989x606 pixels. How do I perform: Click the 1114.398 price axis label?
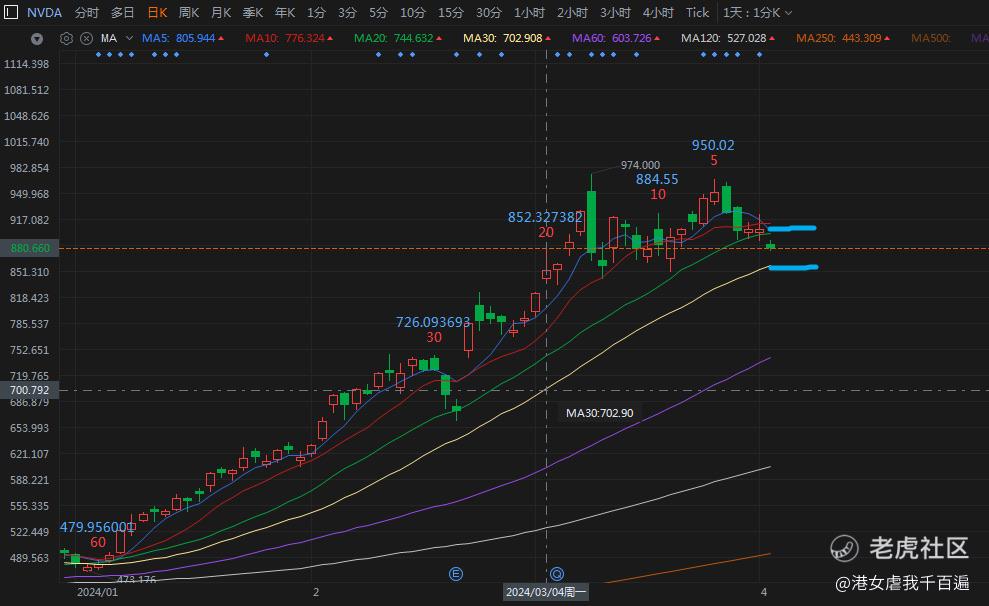(26, 64)
